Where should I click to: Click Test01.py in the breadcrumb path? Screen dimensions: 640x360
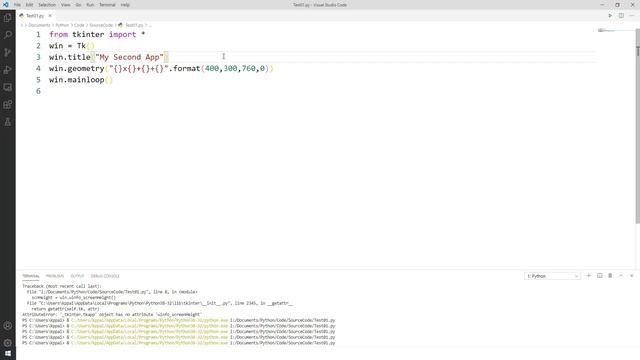pos(134,25)
